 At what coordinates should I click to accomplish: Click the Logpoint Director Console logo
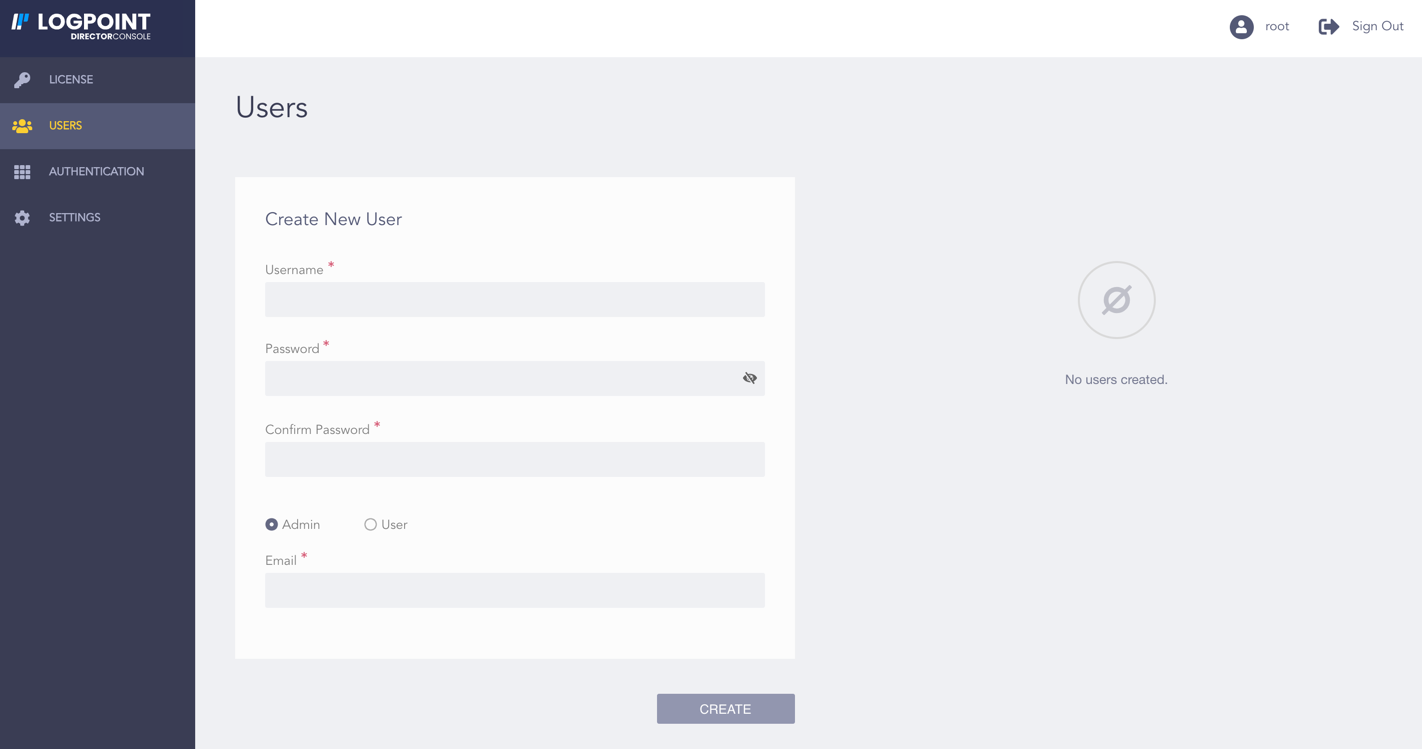pos(81,26)
